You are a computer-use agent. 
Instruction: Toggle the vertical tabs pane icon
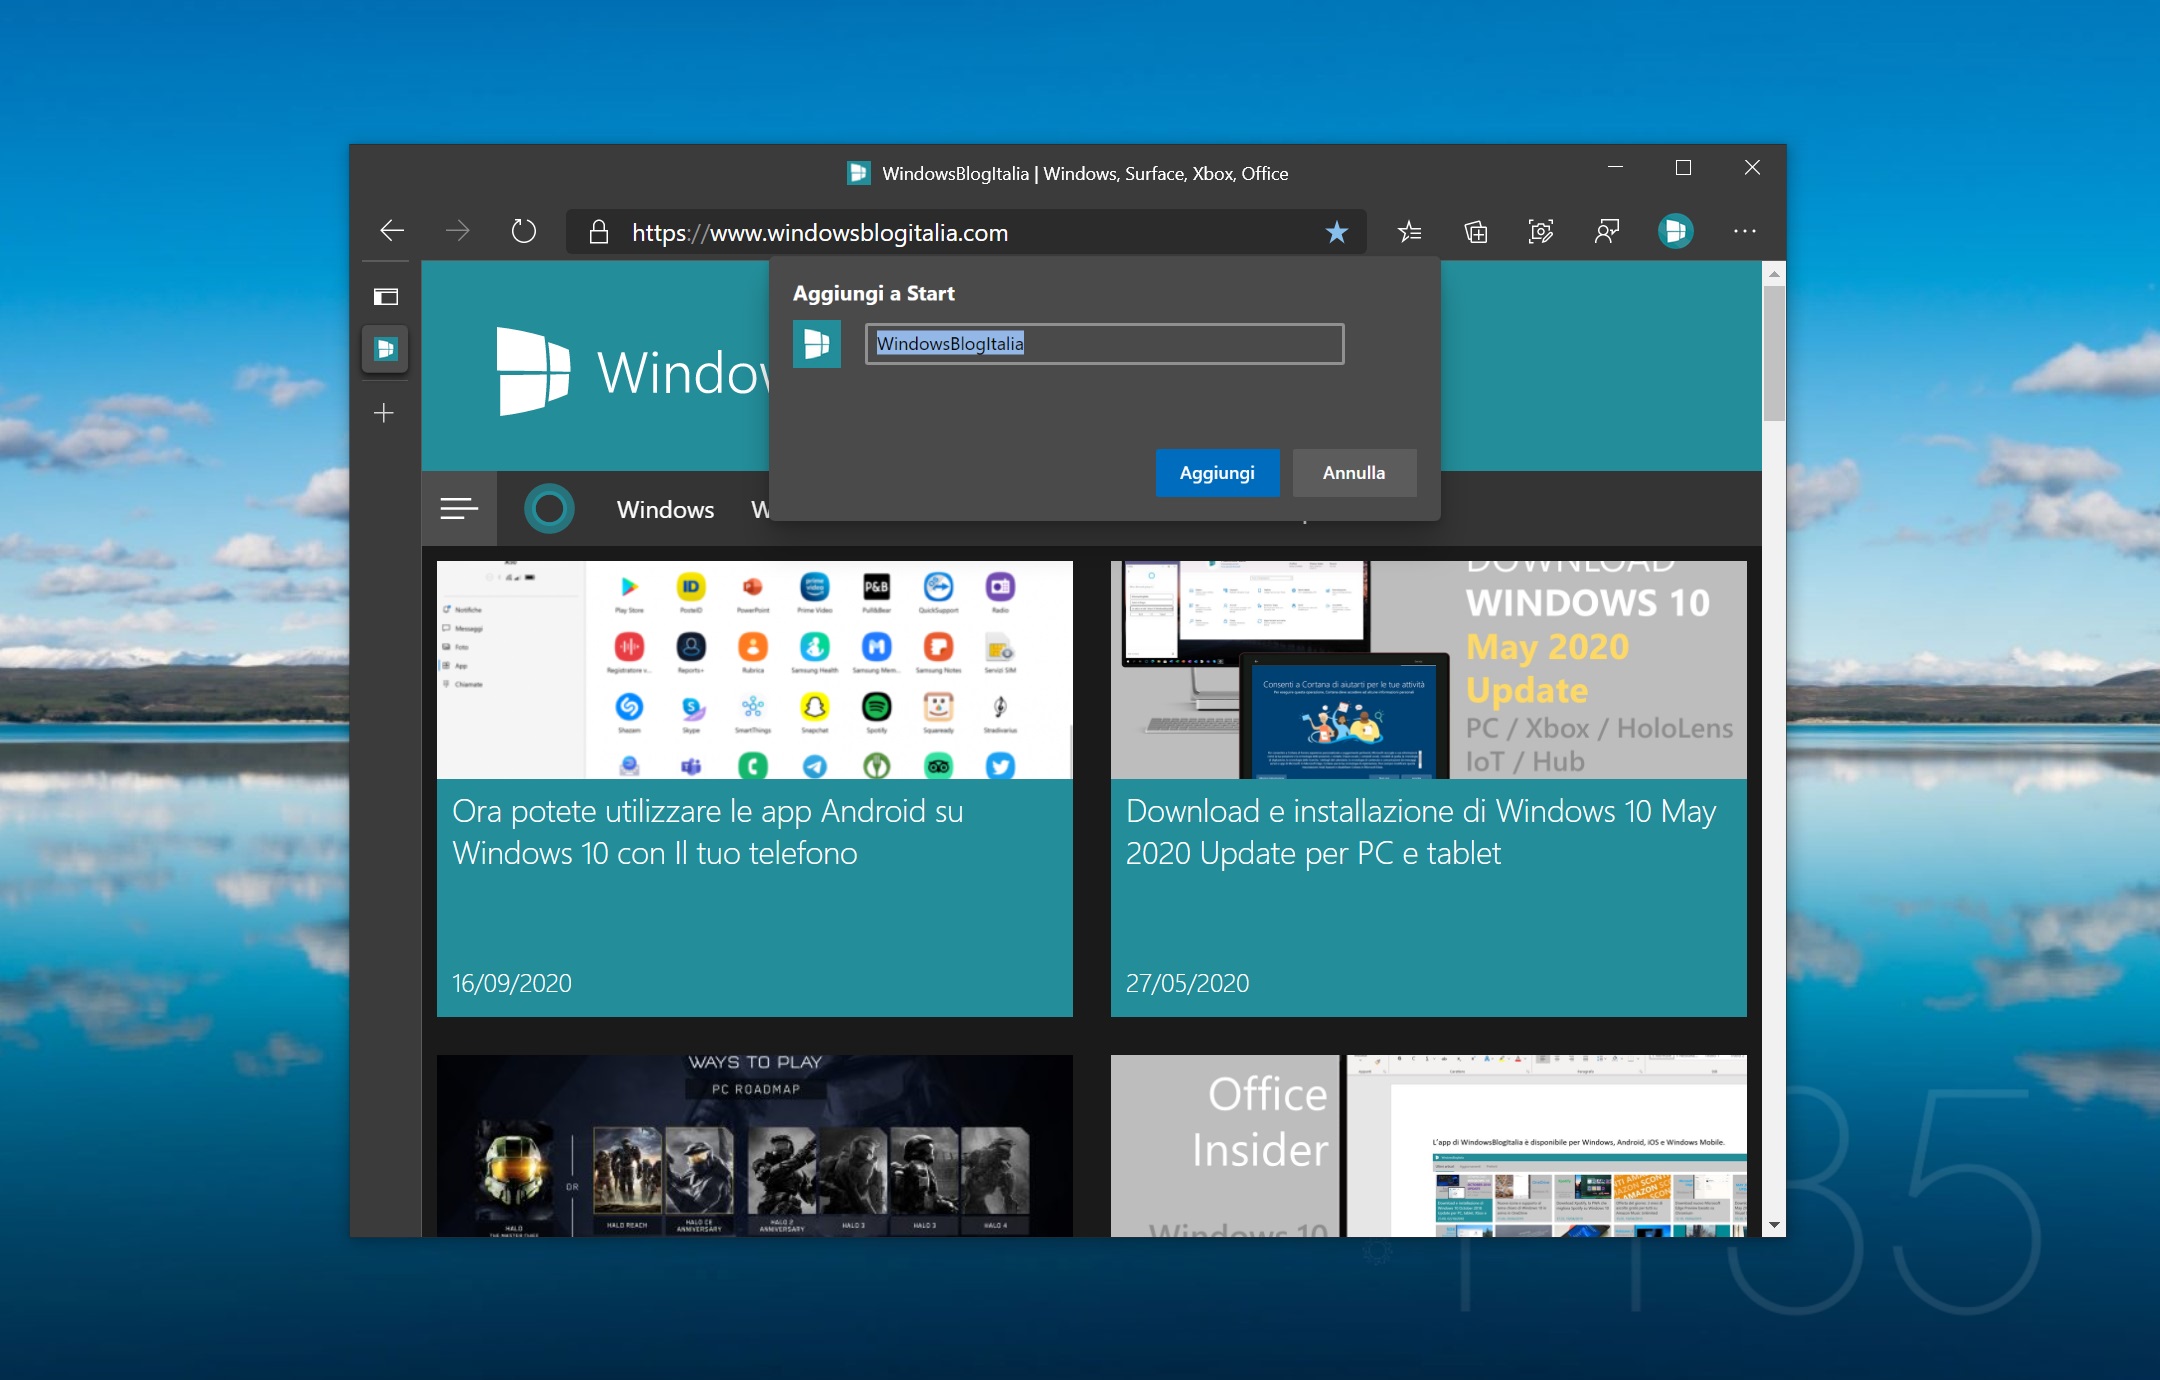[x=385, y=296]
